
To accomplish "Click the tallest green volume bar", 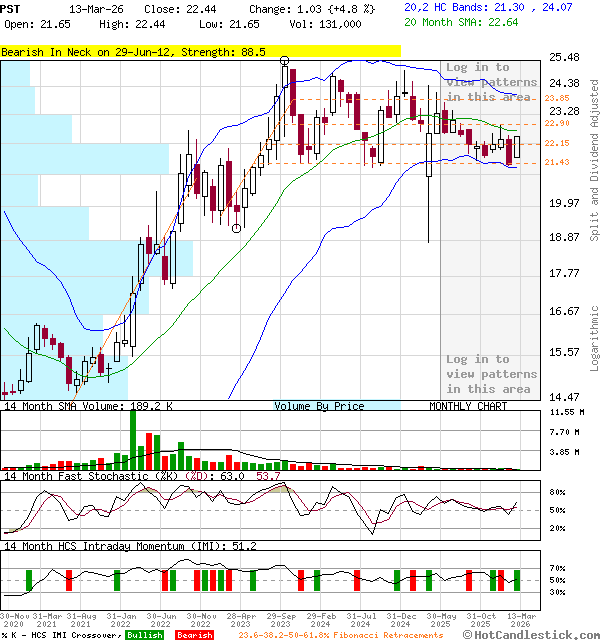I will point(132,440).
